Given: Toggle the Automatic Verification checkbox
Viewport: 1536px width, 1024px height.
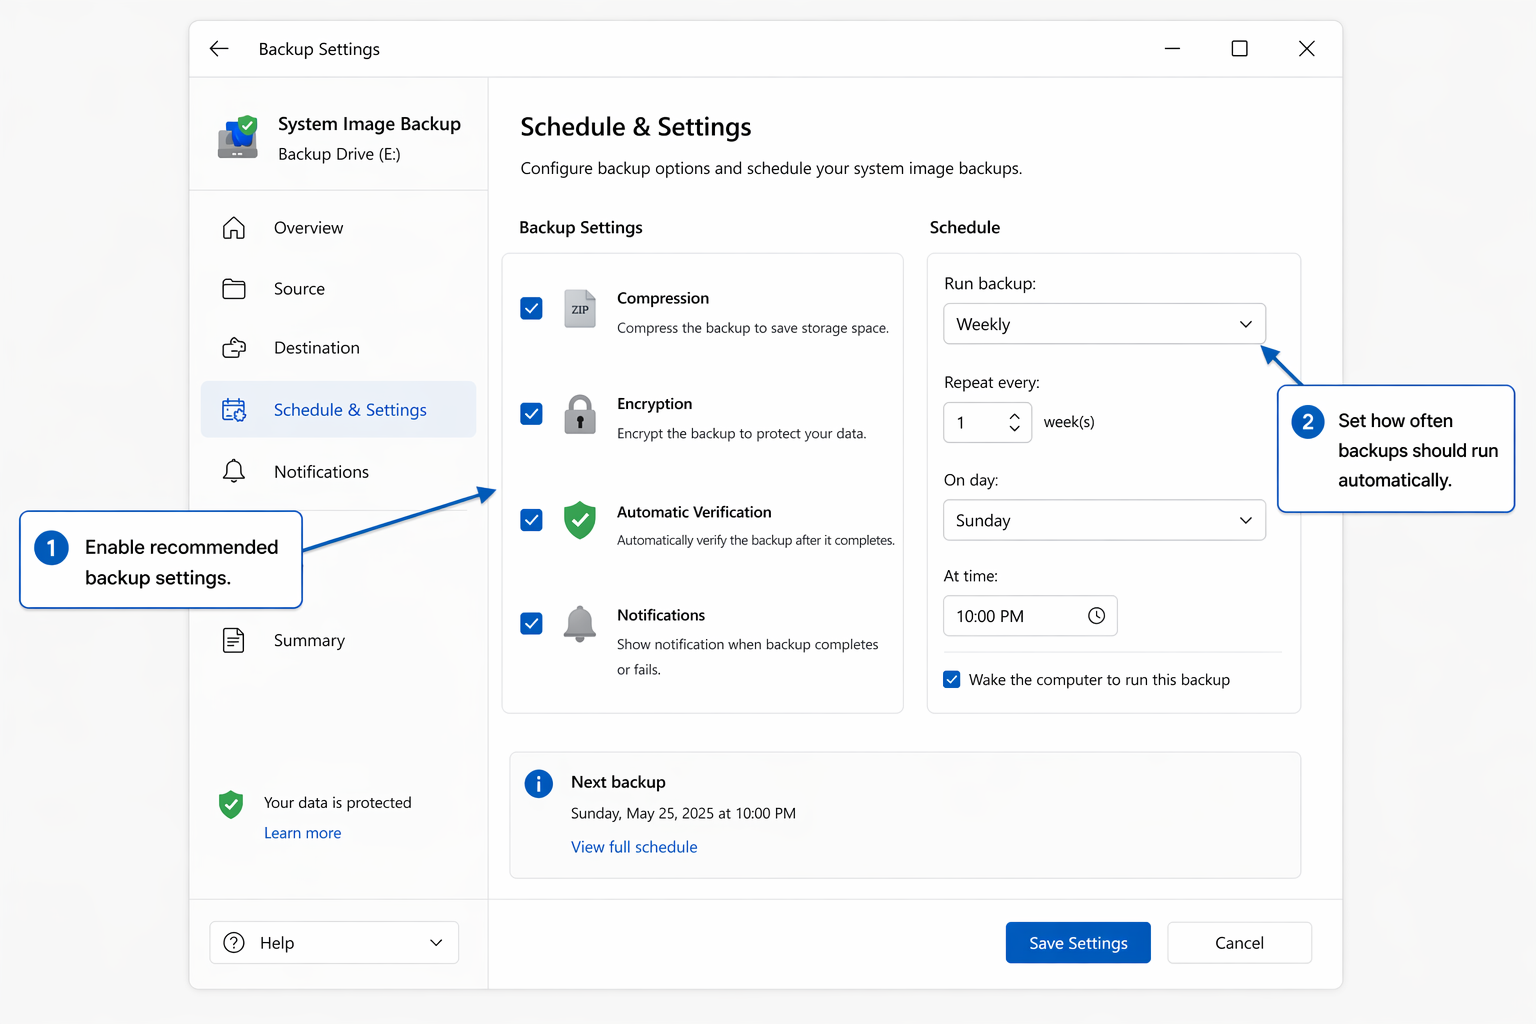Looking at the screenshot, I should [531, 520].
